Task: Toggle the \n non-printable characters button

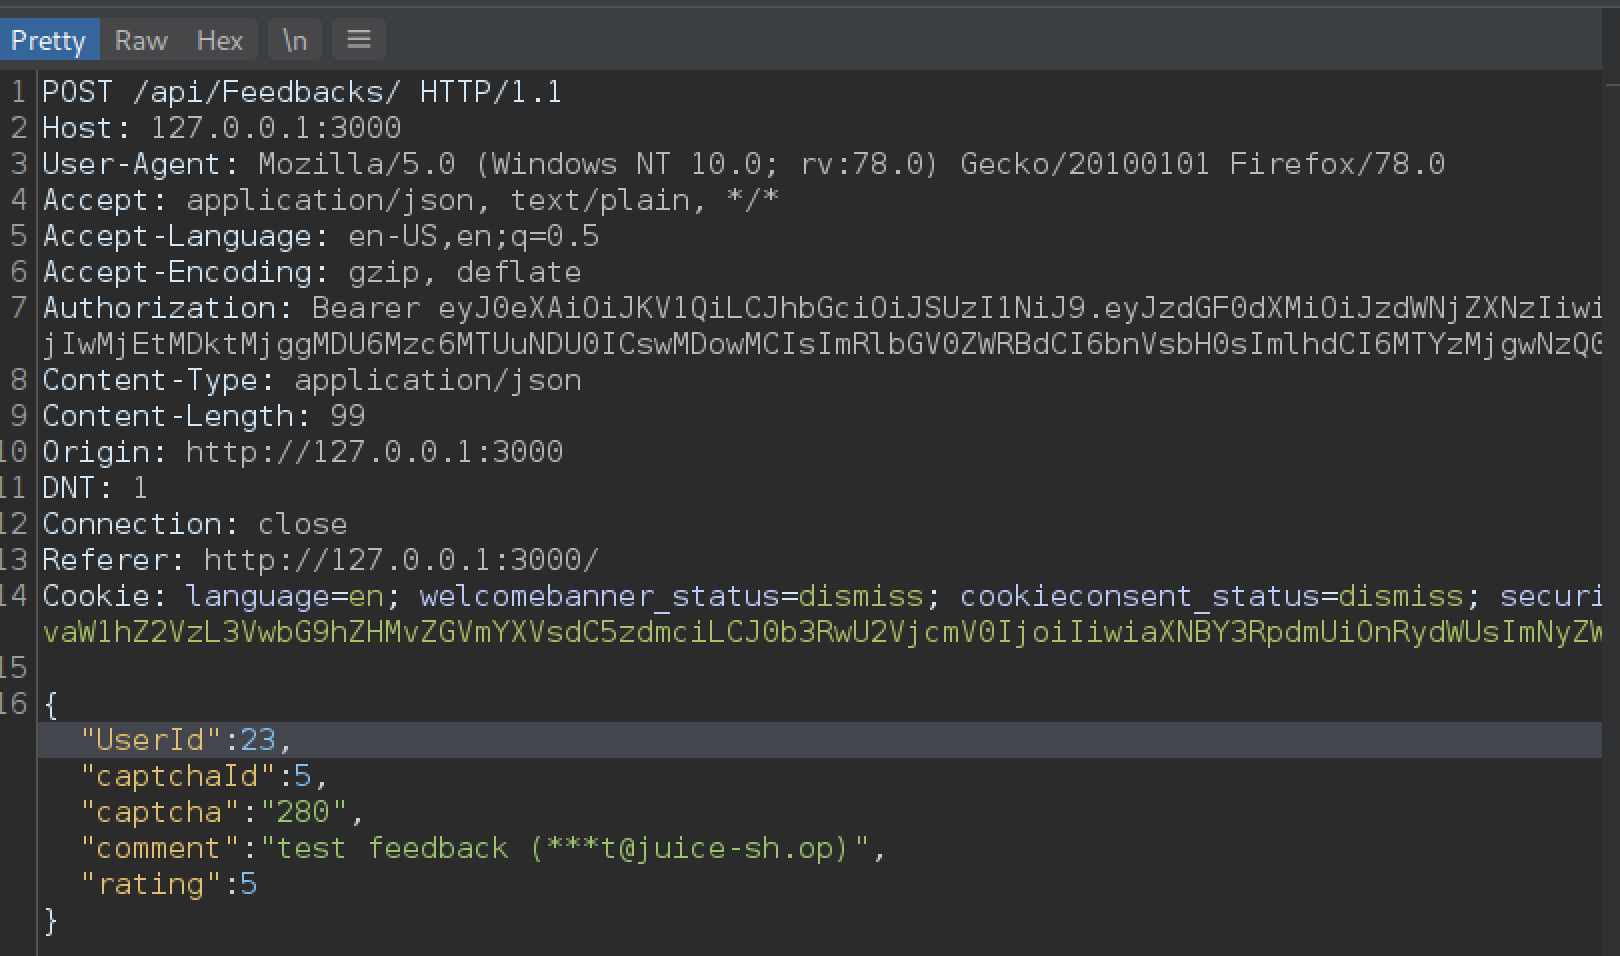Action: tap(295, 40)
